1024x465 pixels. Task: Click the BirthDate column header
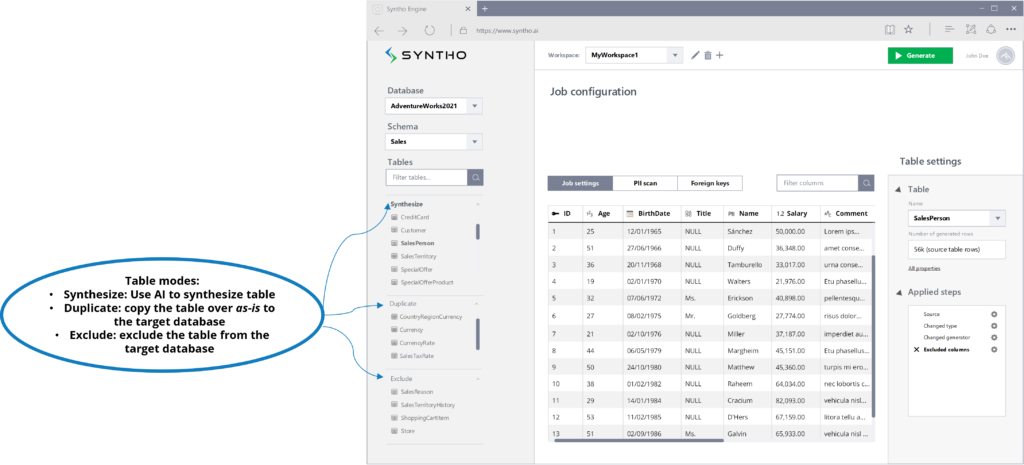pyautogui.click(x=654, y=213)
